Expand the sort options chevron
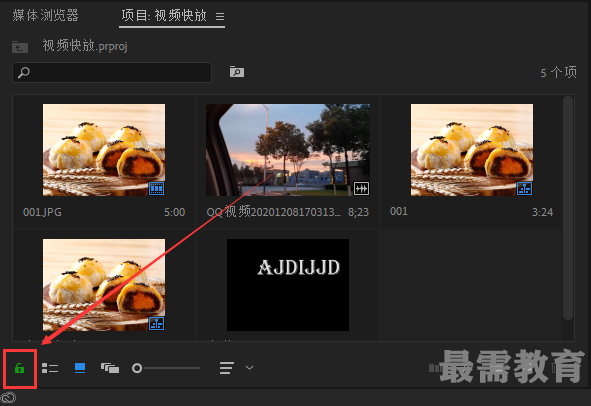 pyautogui.click(x=250, y=368)
